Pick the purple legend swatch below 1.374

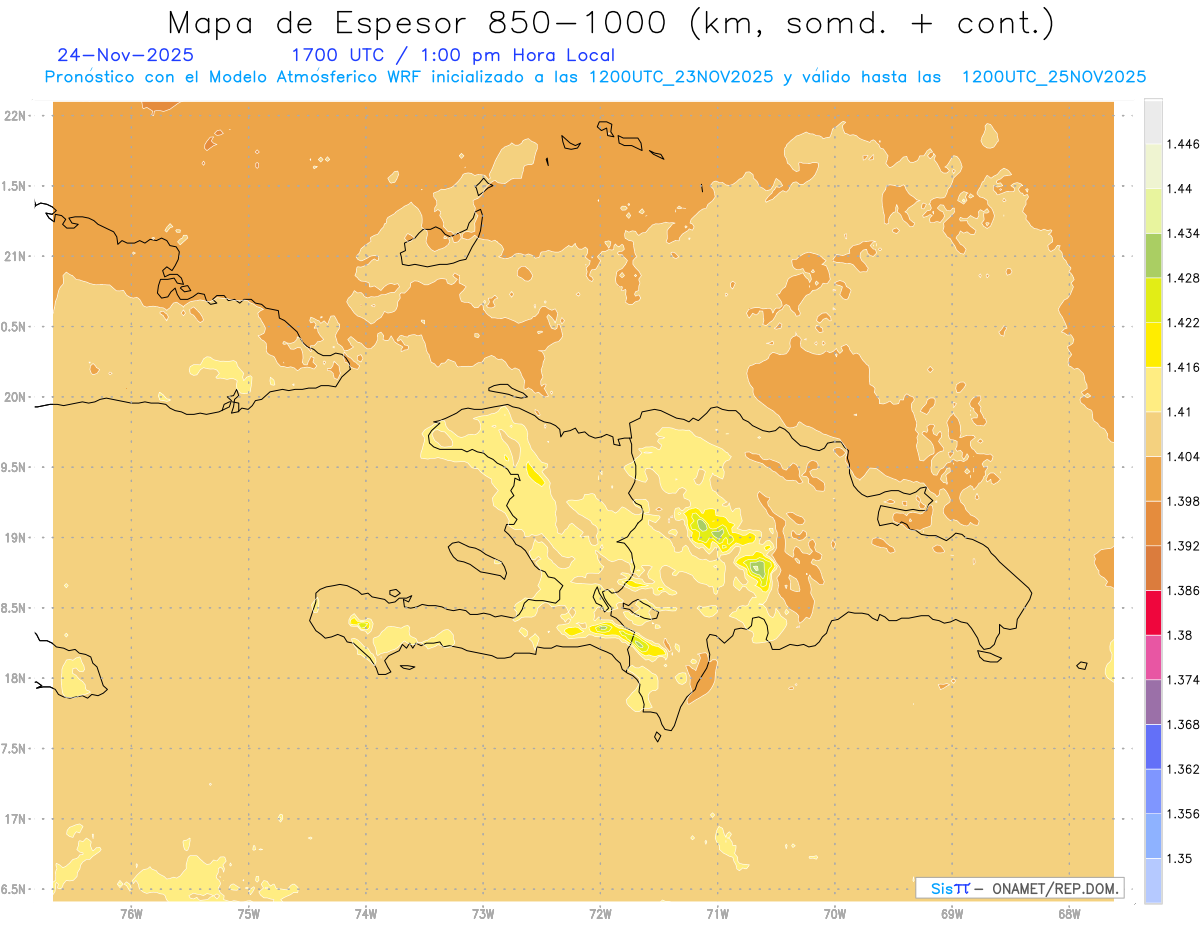(1153, 702)
